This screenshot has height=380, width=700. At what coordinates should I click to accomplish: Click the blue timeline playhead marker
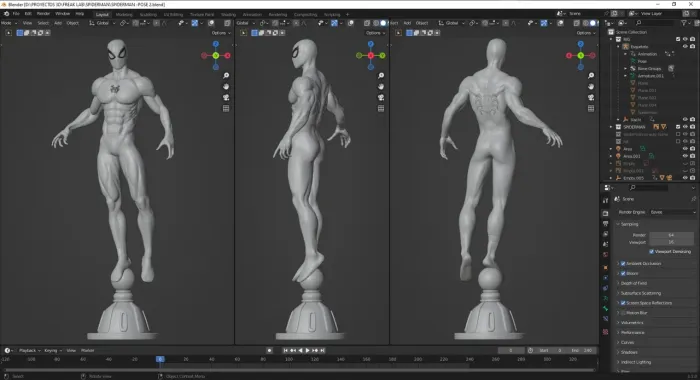coord(160,359)
